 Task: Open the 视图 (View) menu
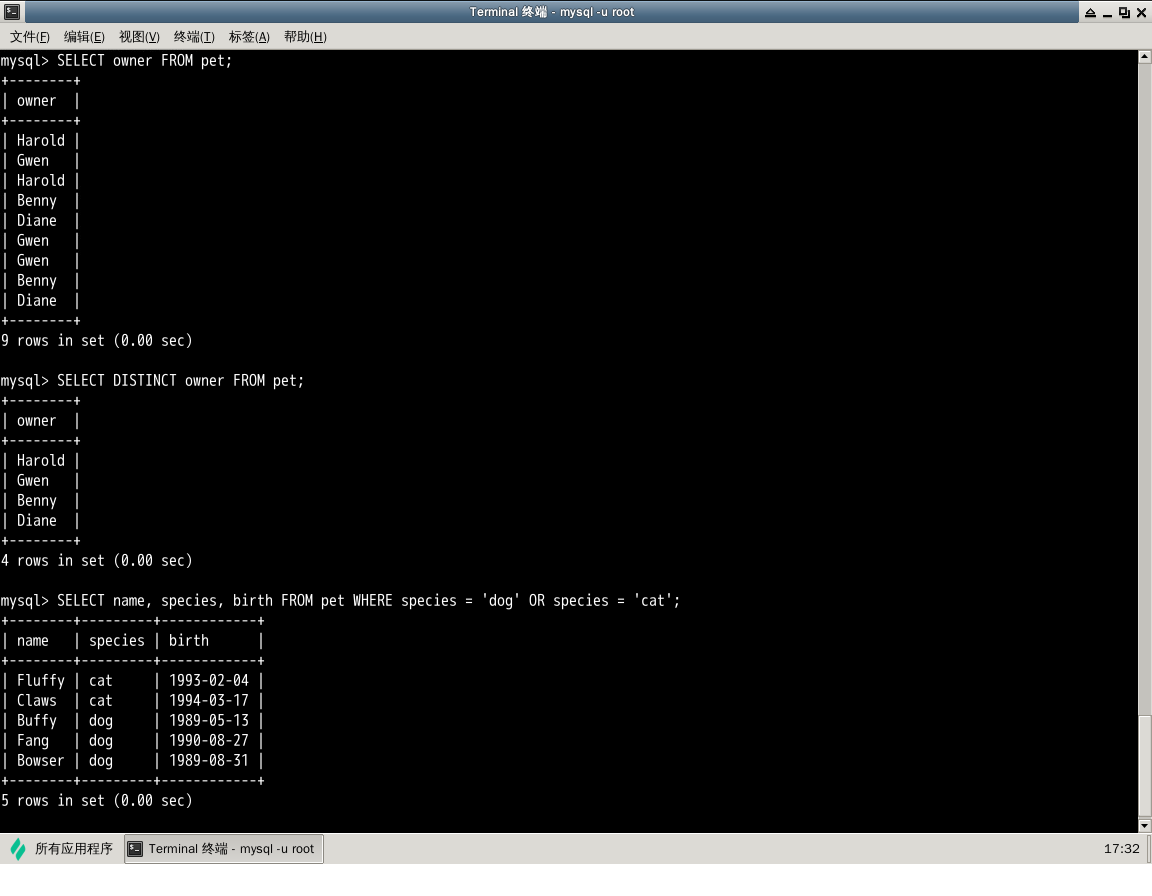click(139, 37)
